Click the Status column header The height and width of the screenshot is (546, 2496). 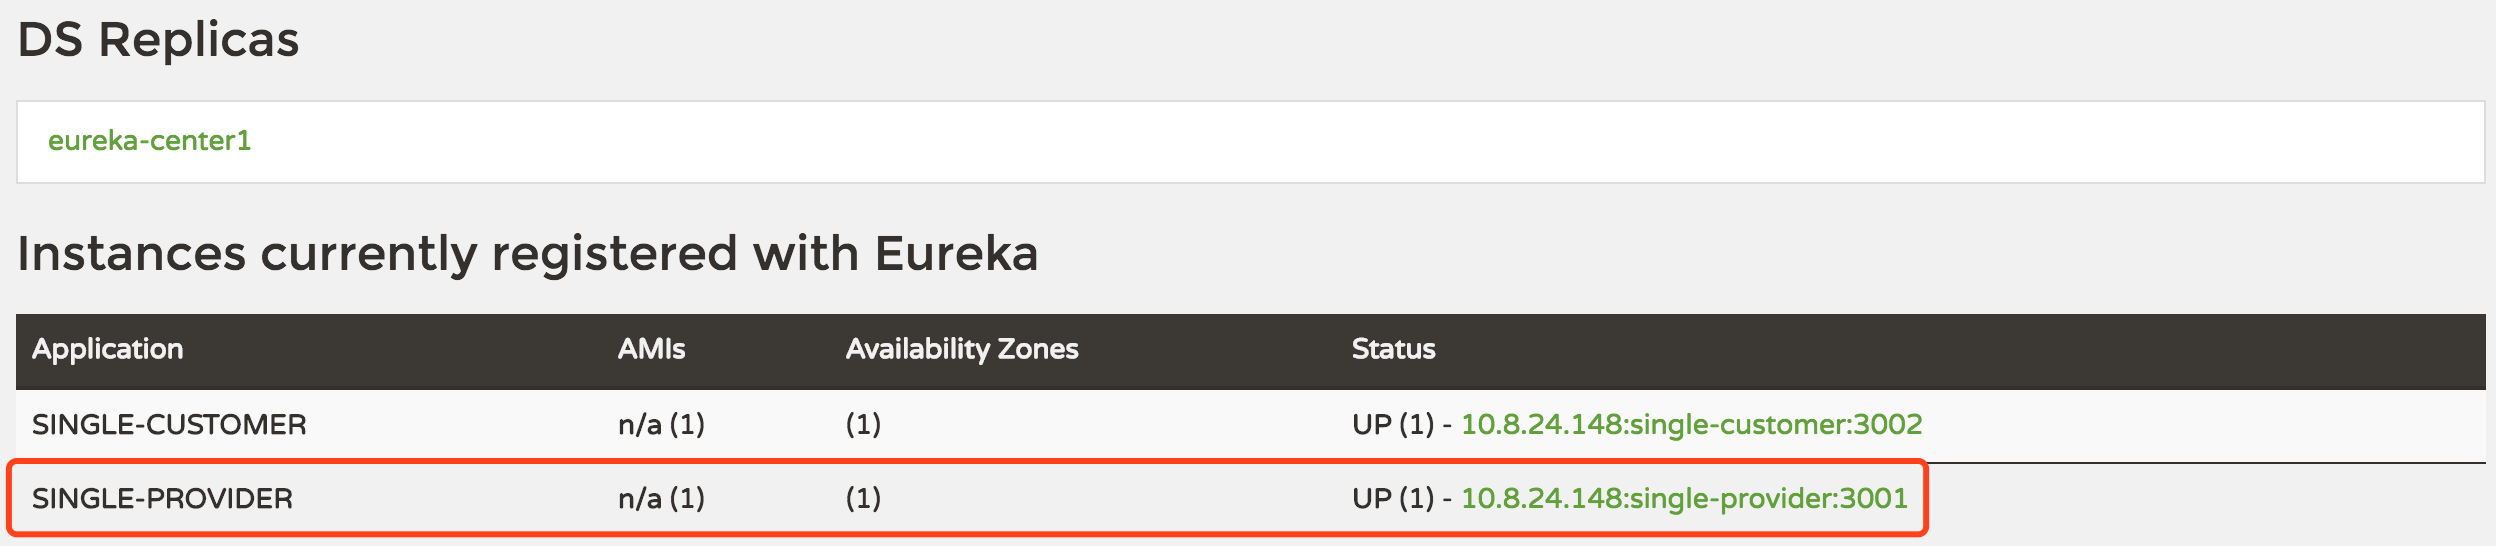1393,349
